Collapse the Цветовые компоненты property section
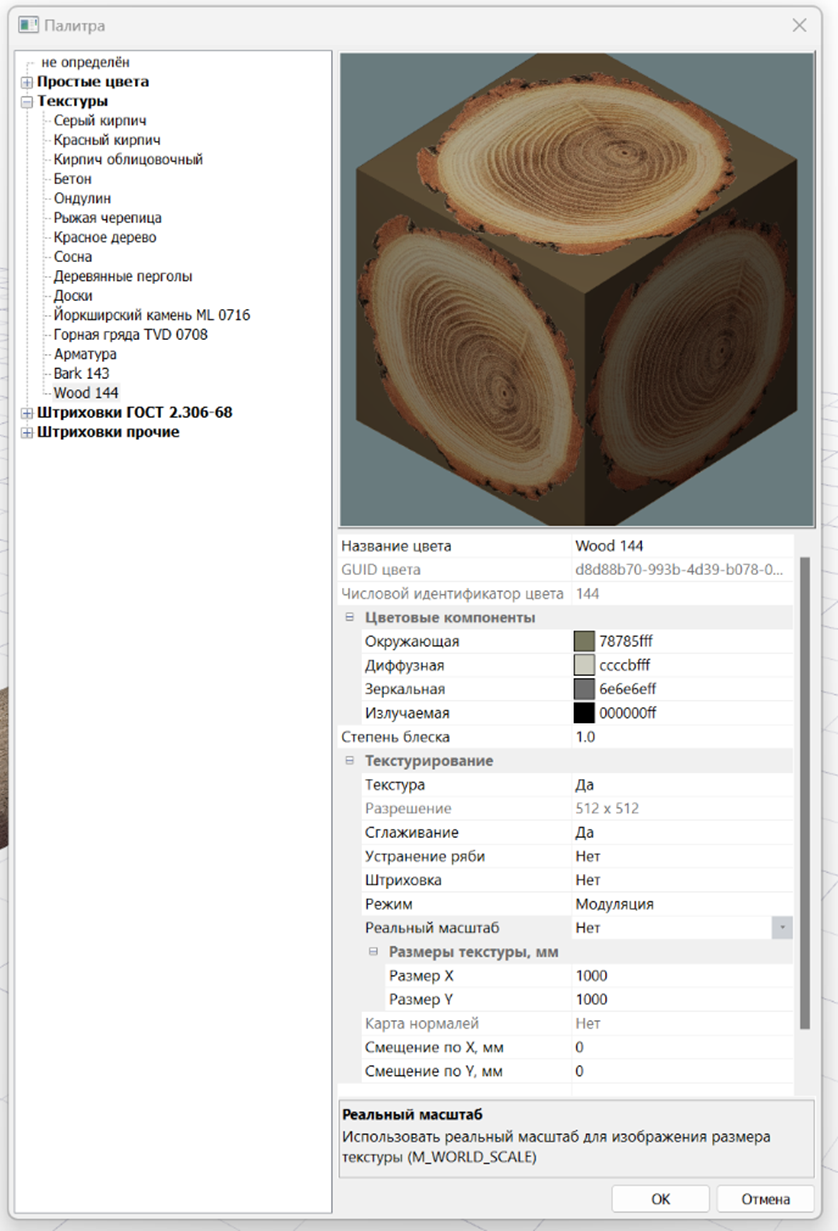The width and height of the screenshot is (838, 1231). pyautogui.click(x=350, y=617)
